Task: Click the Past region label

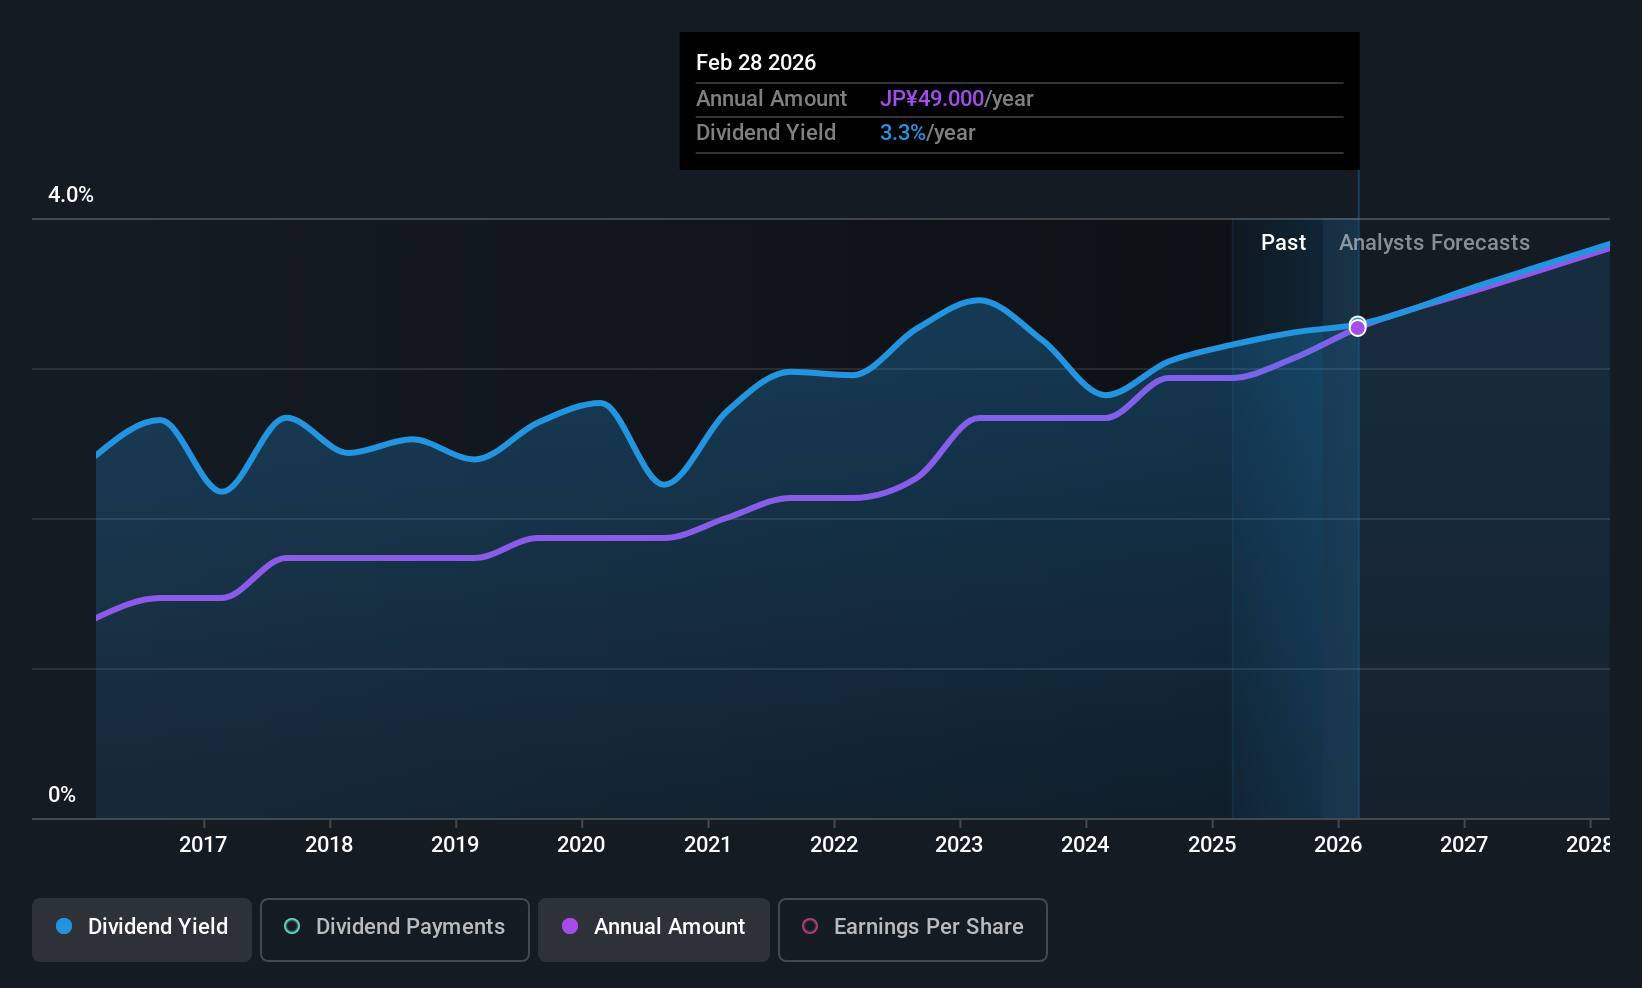Action: tap(1283, 243)
